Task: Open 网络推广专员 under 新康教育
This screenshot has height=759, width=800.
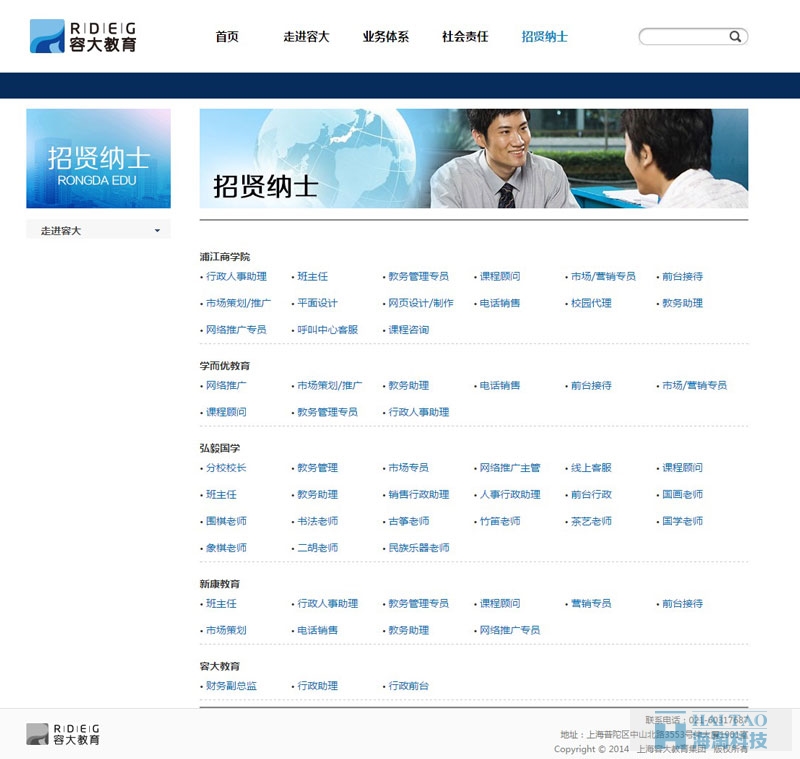Action: (x=510, y=630)
